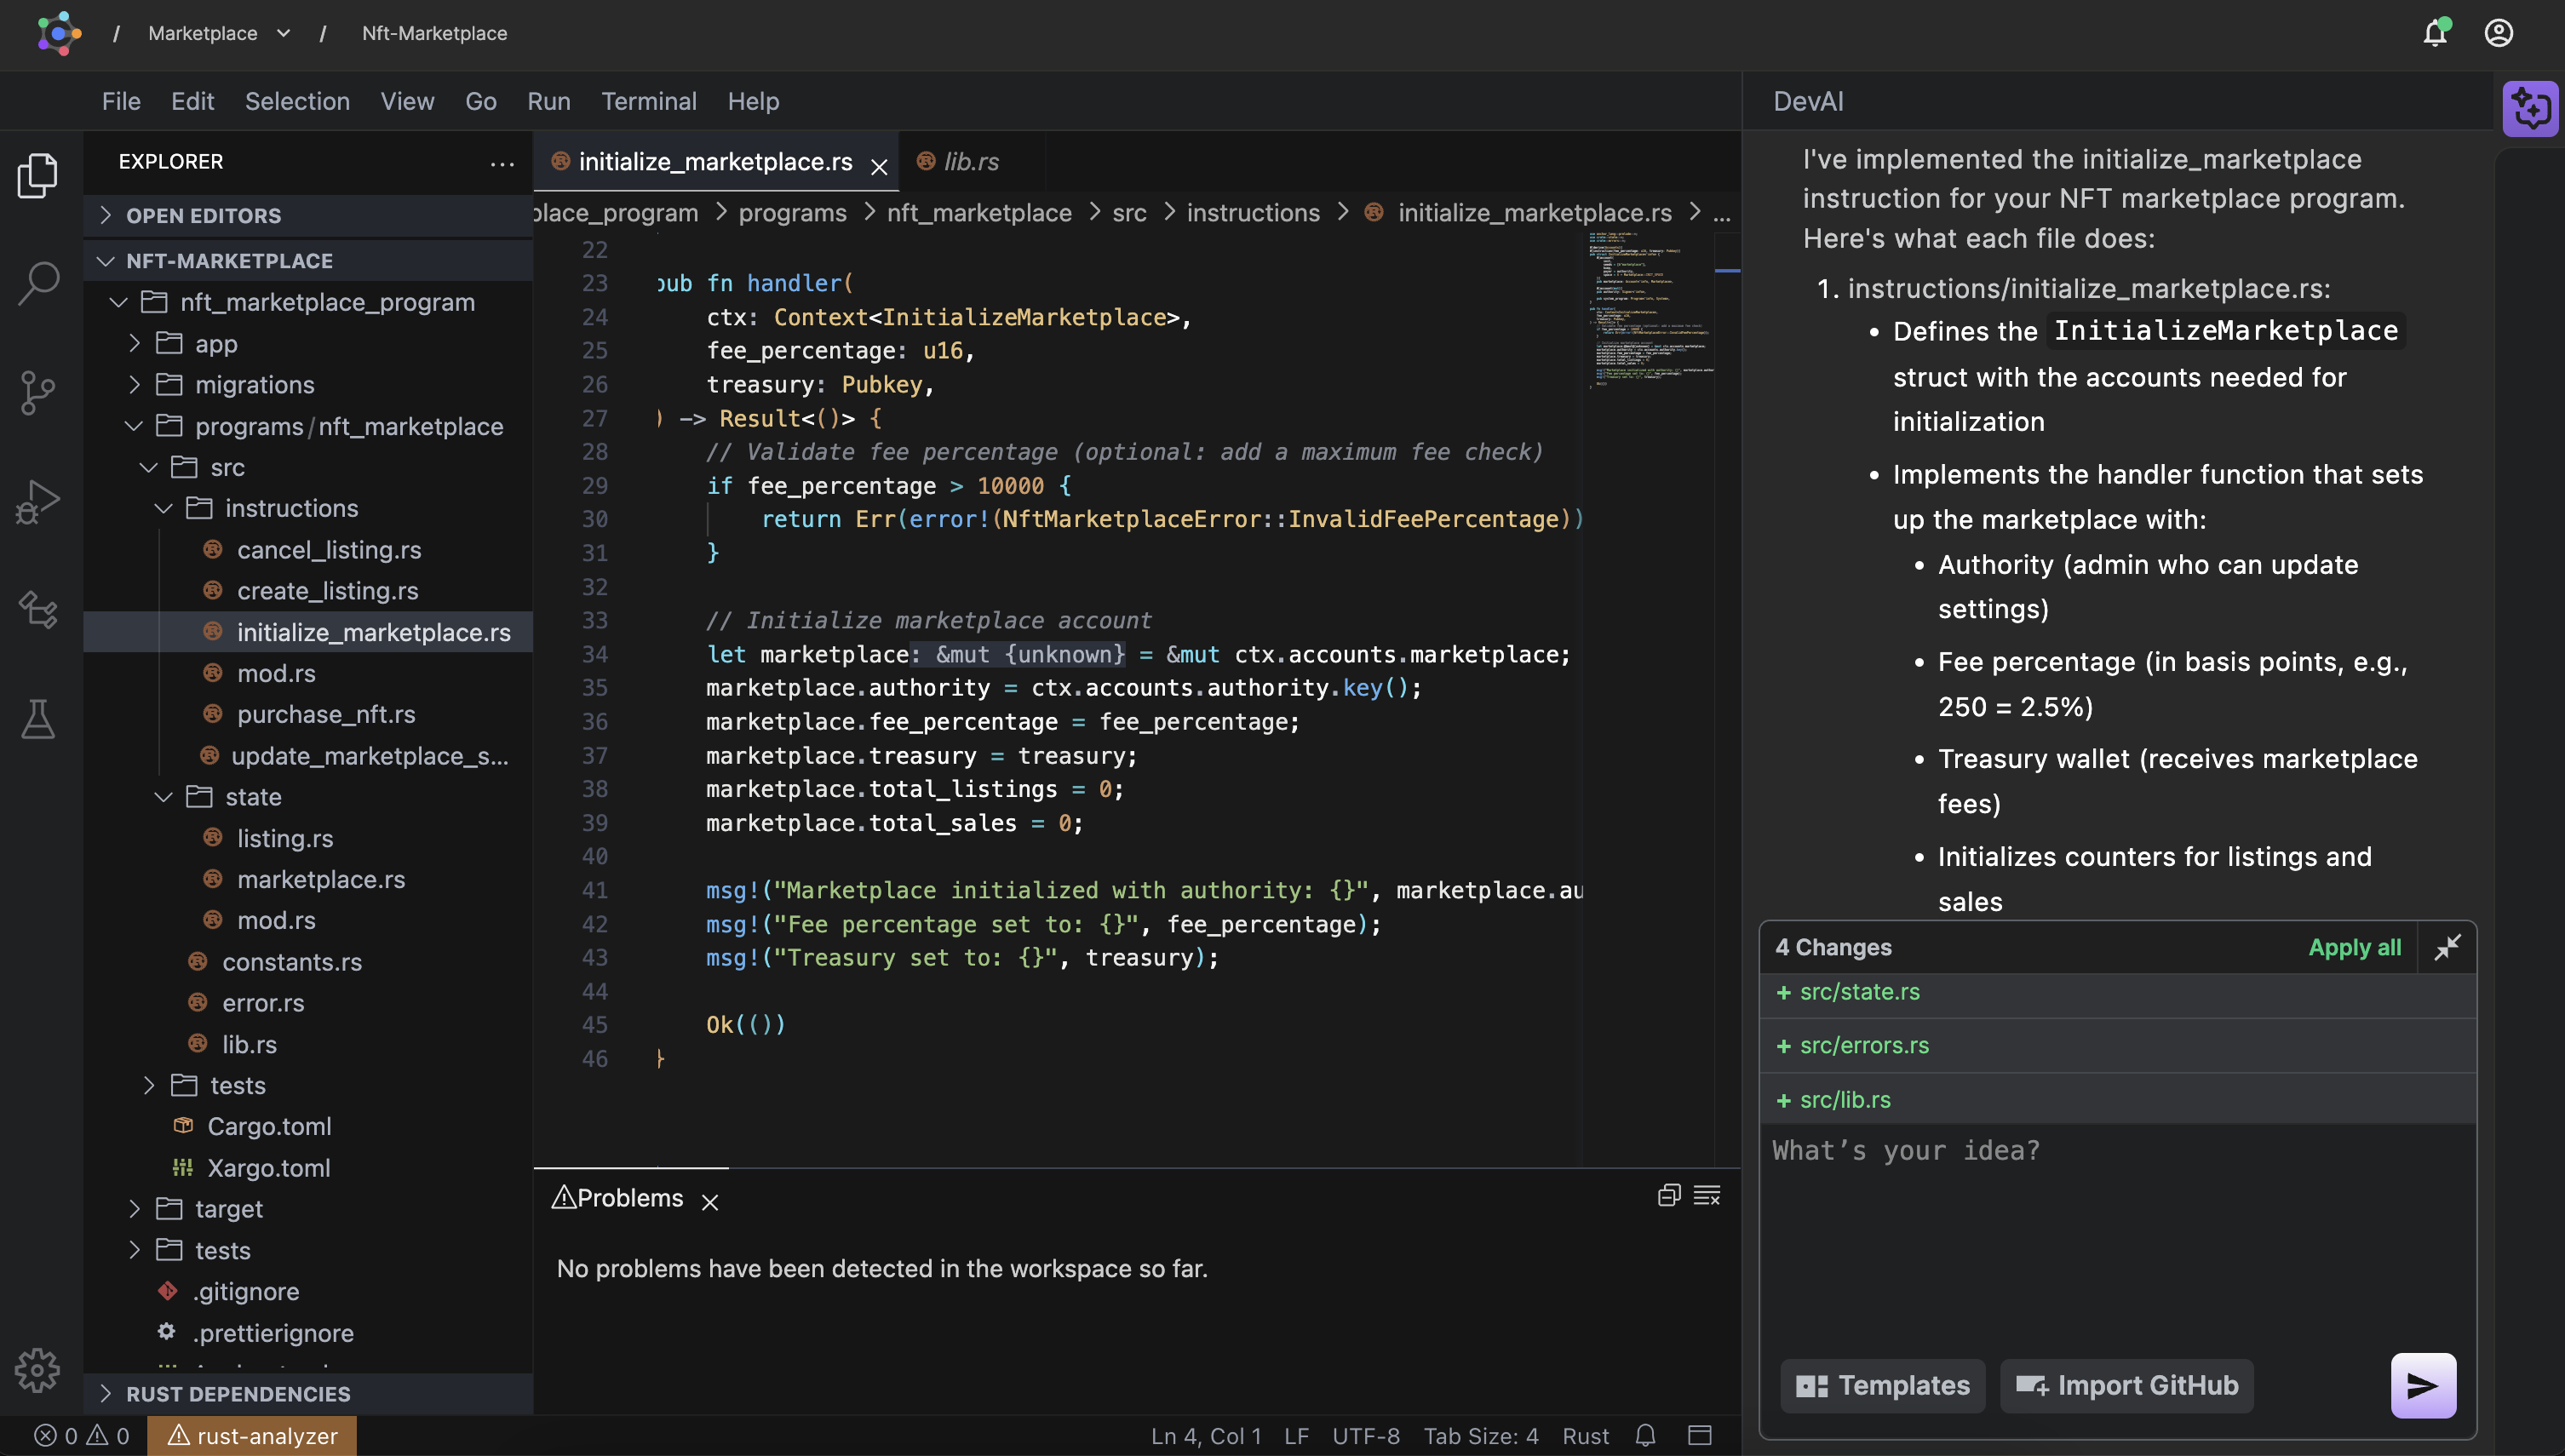The image size is (2565, 1456).
Task: Collapse the instructions folder
Action: click(x=308, y=508)
